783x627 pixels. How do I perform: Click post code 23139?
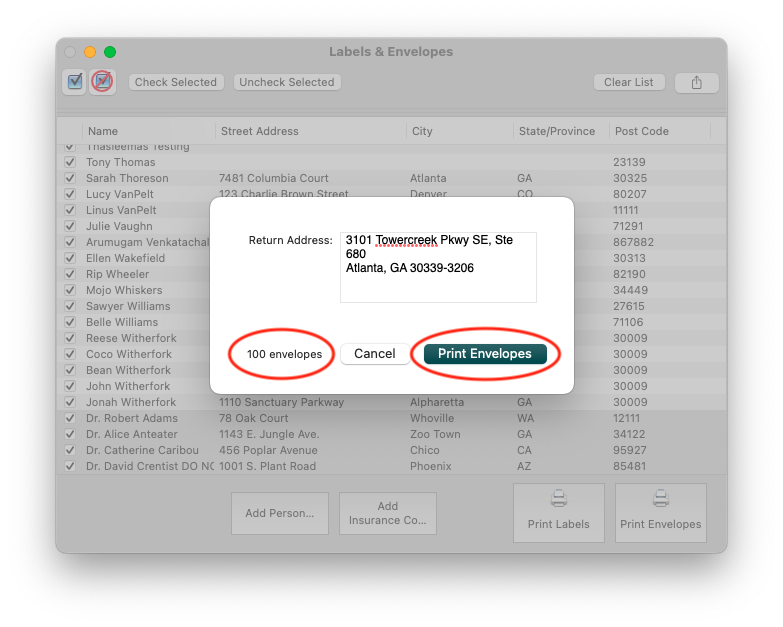(x=629, y=162)
